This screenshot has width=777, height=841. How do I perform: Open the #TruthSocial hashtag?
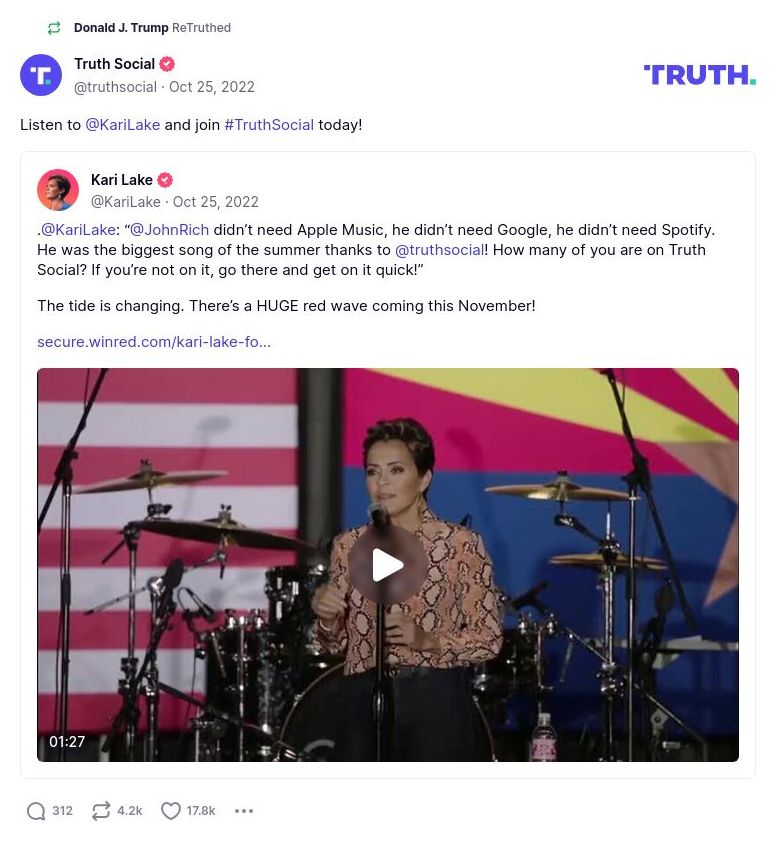(269, 125)
